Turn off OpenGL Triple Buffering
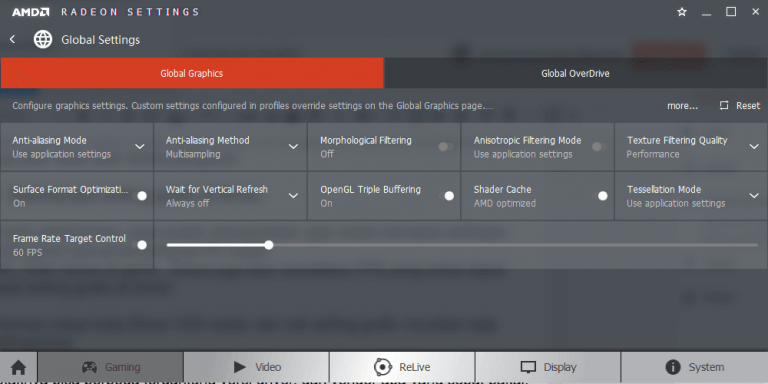768x384 pixels. point(446,196)
